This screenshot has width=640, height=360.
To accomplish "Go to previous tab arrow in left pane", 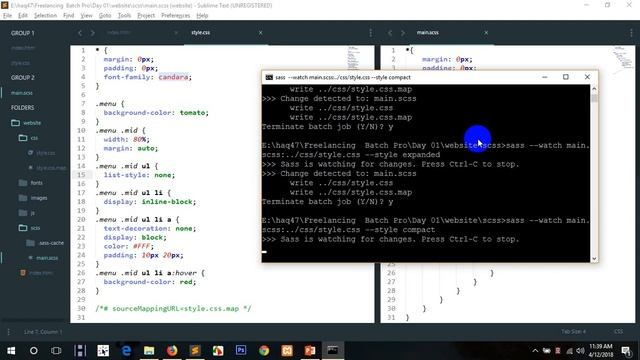I will tap(80, 33).
